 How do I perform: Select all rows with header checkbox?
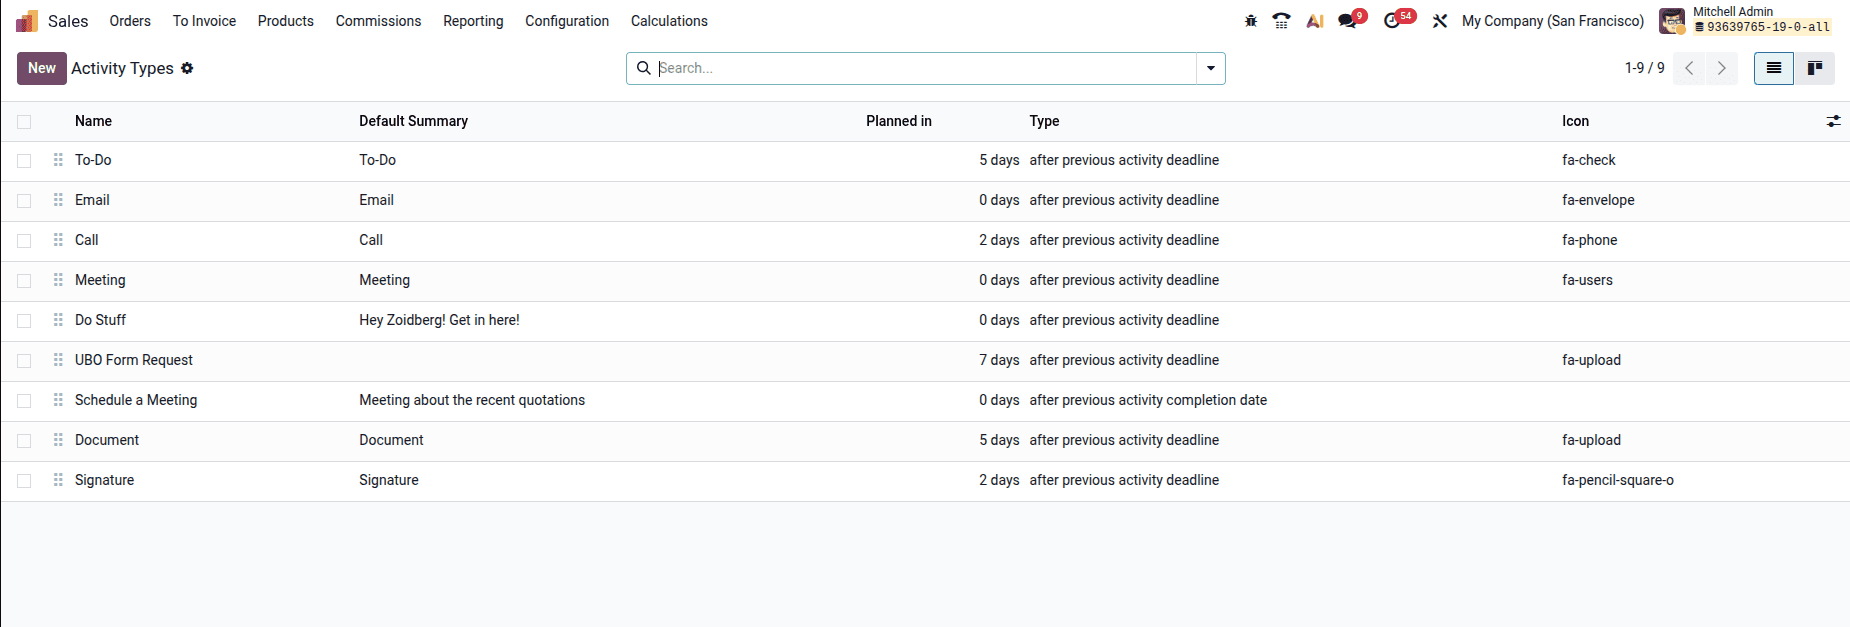(x=24, y=122)
